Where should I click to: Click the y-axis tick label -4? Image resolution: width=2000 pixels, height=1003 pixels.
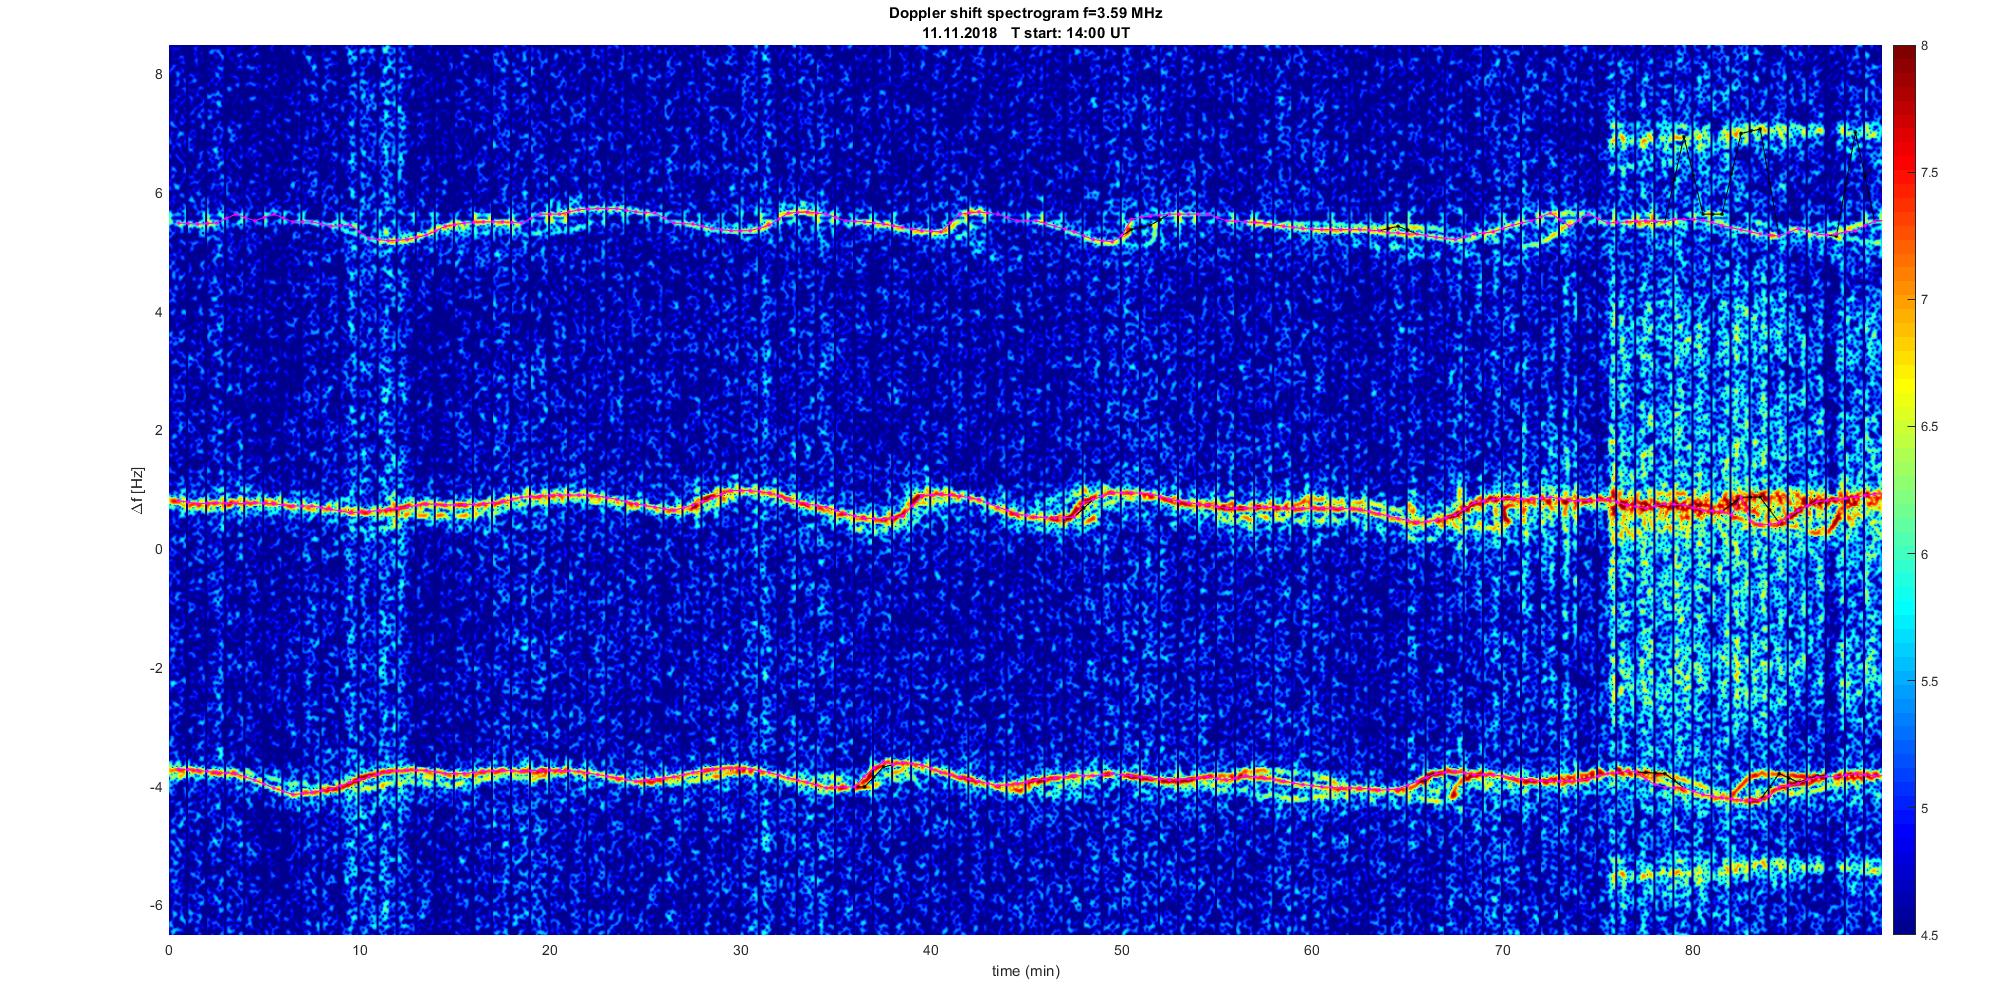[156, 787]
